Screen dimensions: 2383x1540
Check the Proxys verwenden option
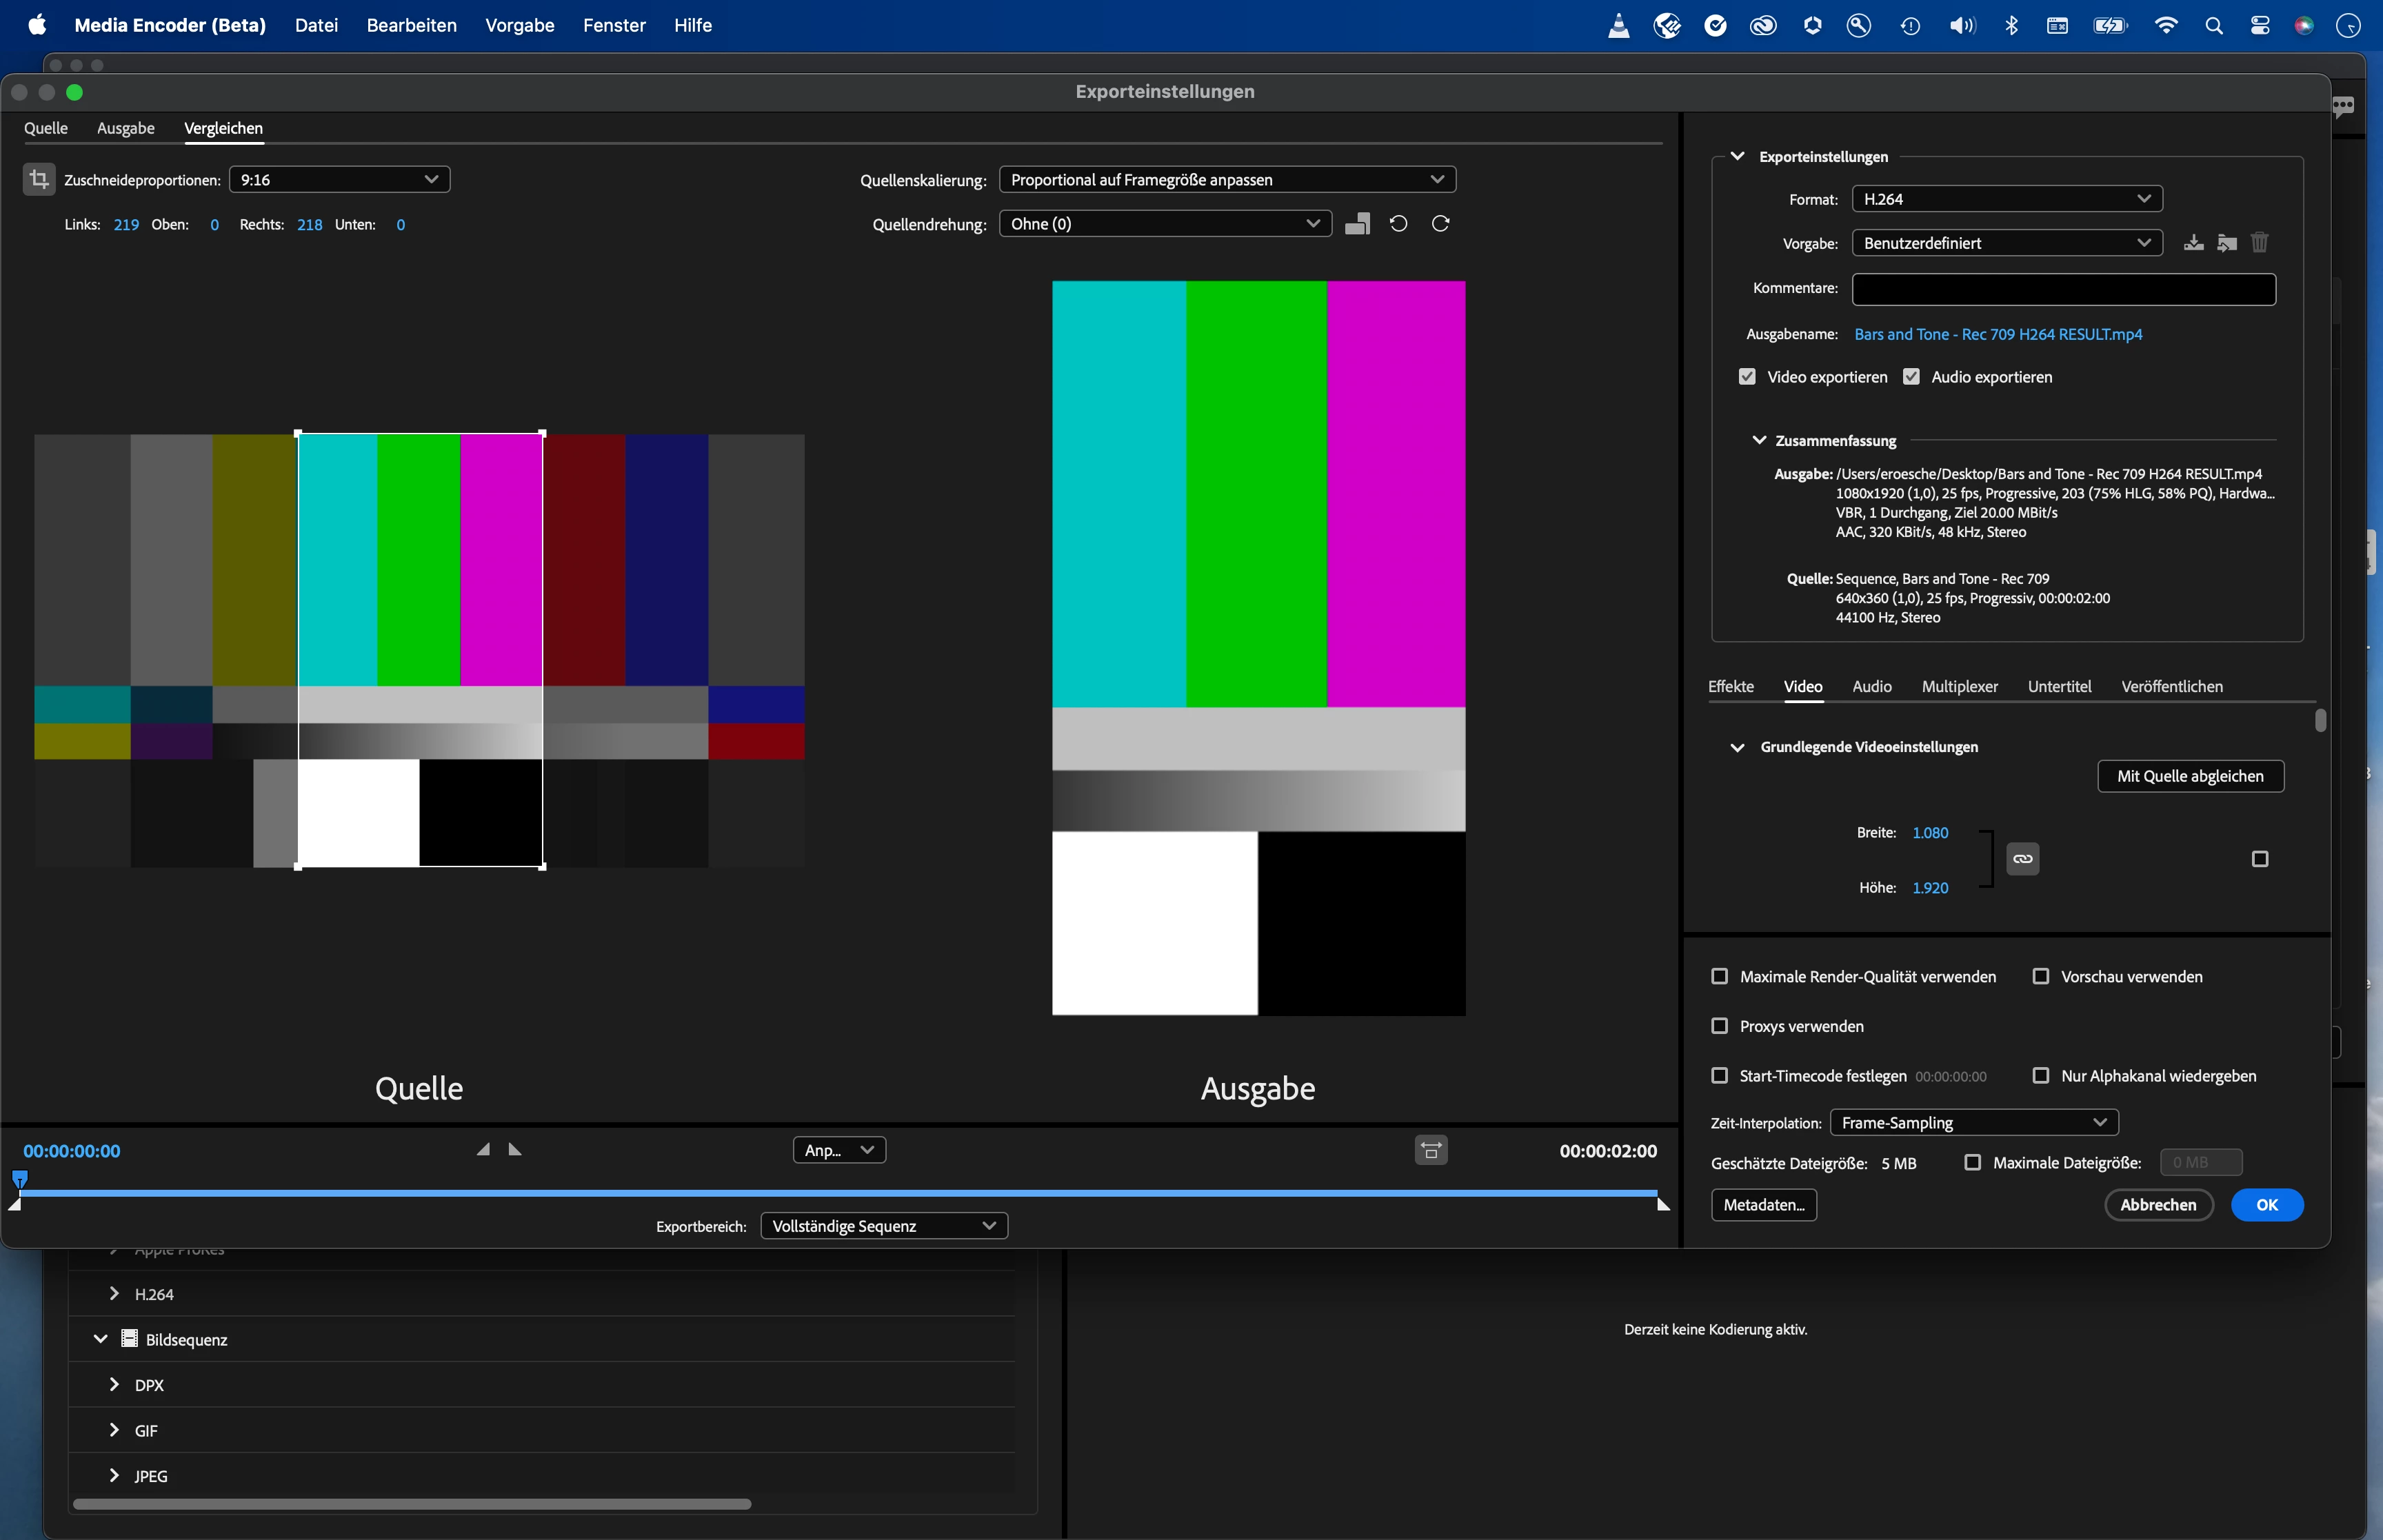1720,1026
